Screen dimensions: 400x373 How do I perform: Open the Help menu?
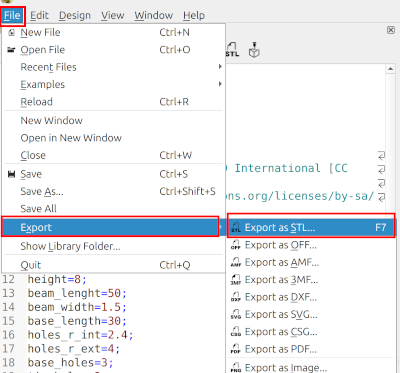pos(194,16)
